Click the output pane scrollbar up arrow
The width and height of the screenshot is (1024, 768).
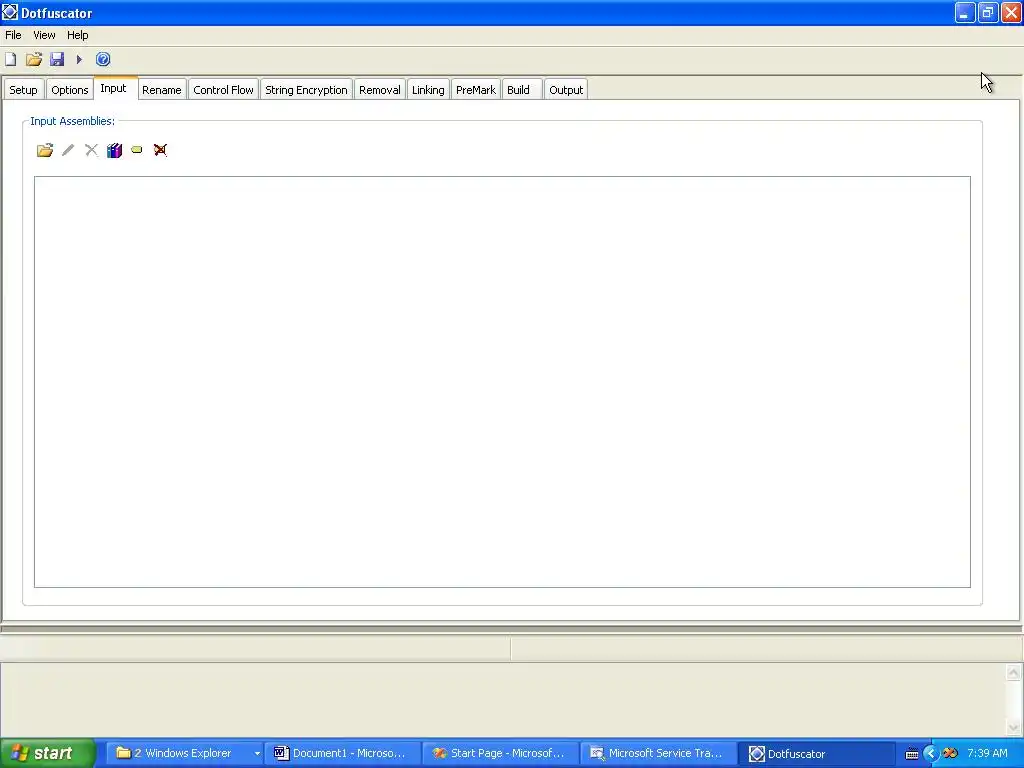(1014, 673)
